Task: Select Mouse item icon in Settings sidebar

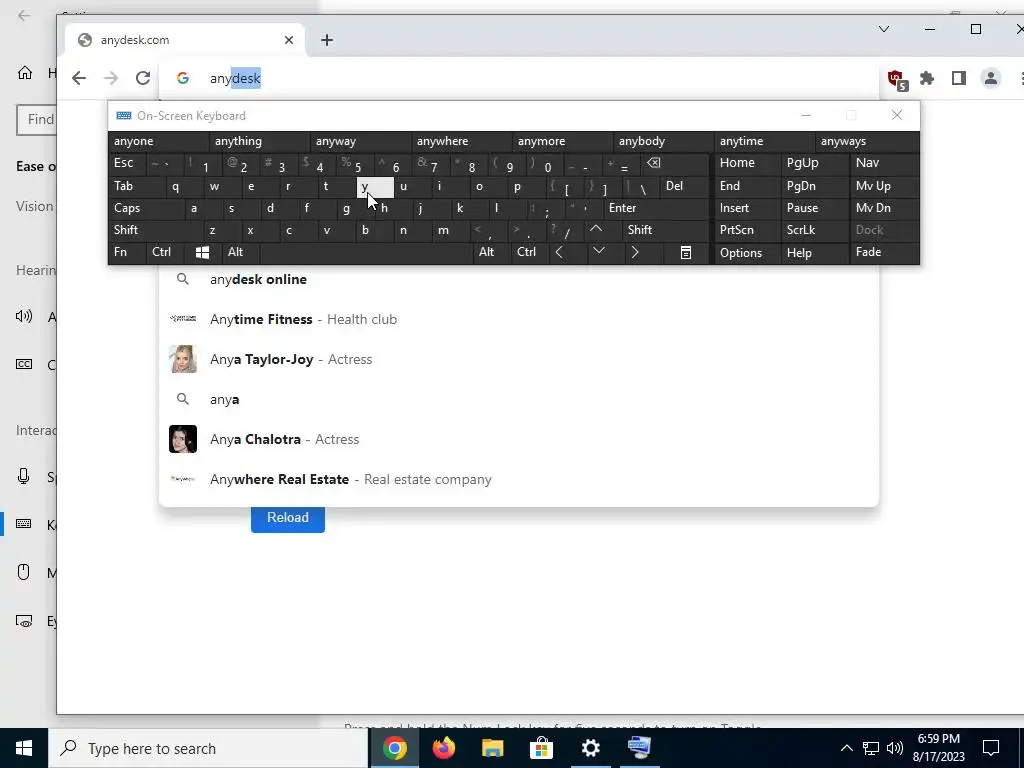Action: tap(24, 573)
